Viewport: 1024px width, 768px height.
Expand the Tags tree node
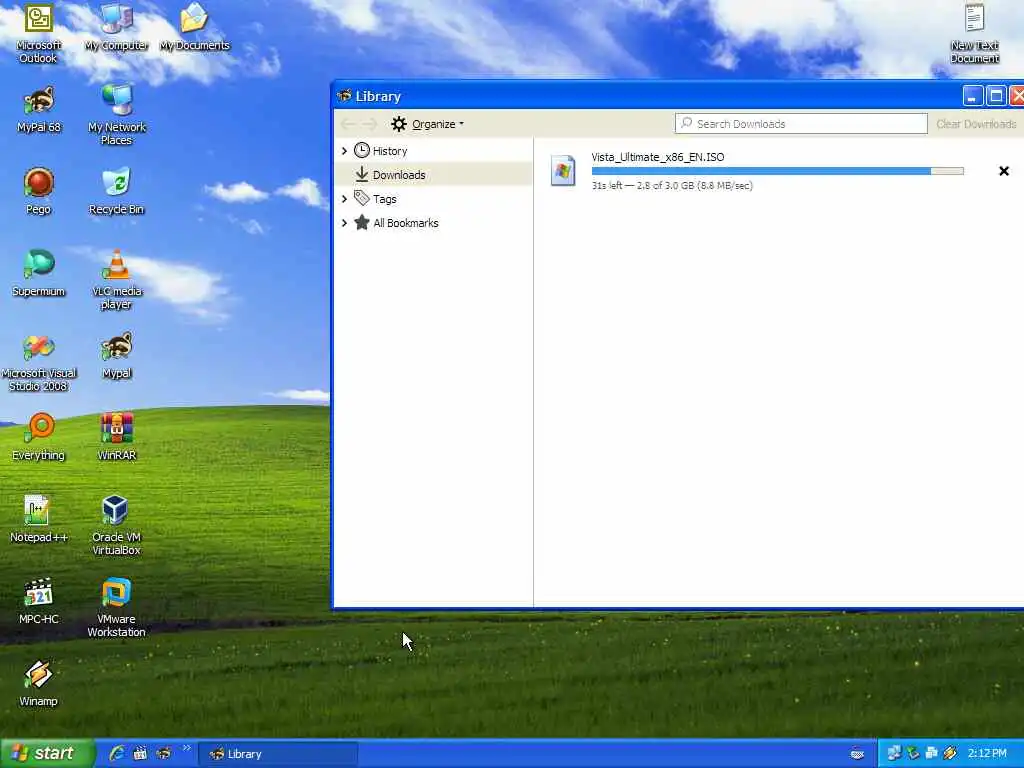tap(344, 199)
